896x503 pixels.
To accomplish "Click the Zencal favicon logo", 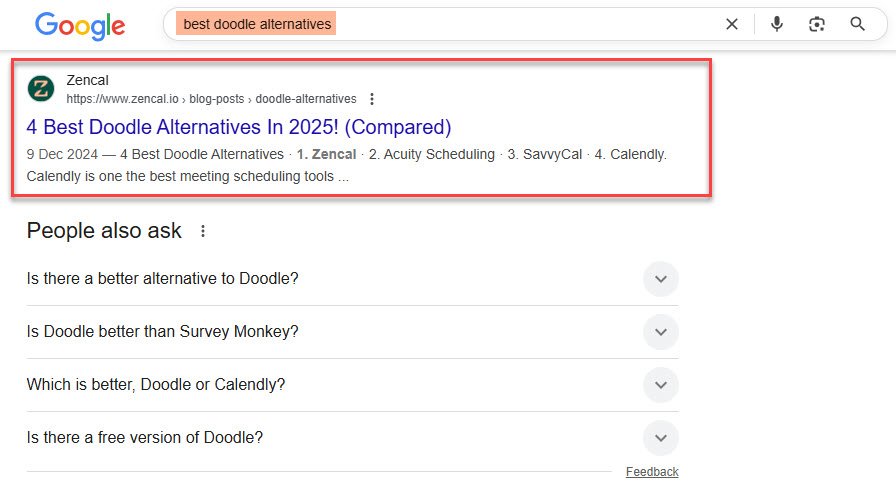I will pos(41,89).
